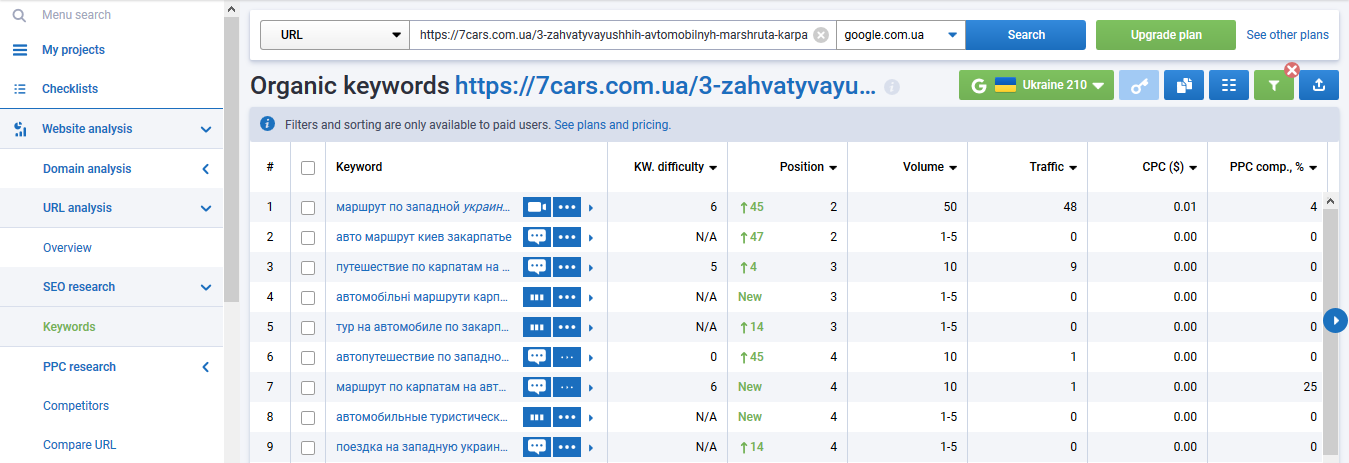Select Keywords in the sidebar
The width and height of the screenshot is (1349, 463).
pyautogui.click(x=69, y=327)
